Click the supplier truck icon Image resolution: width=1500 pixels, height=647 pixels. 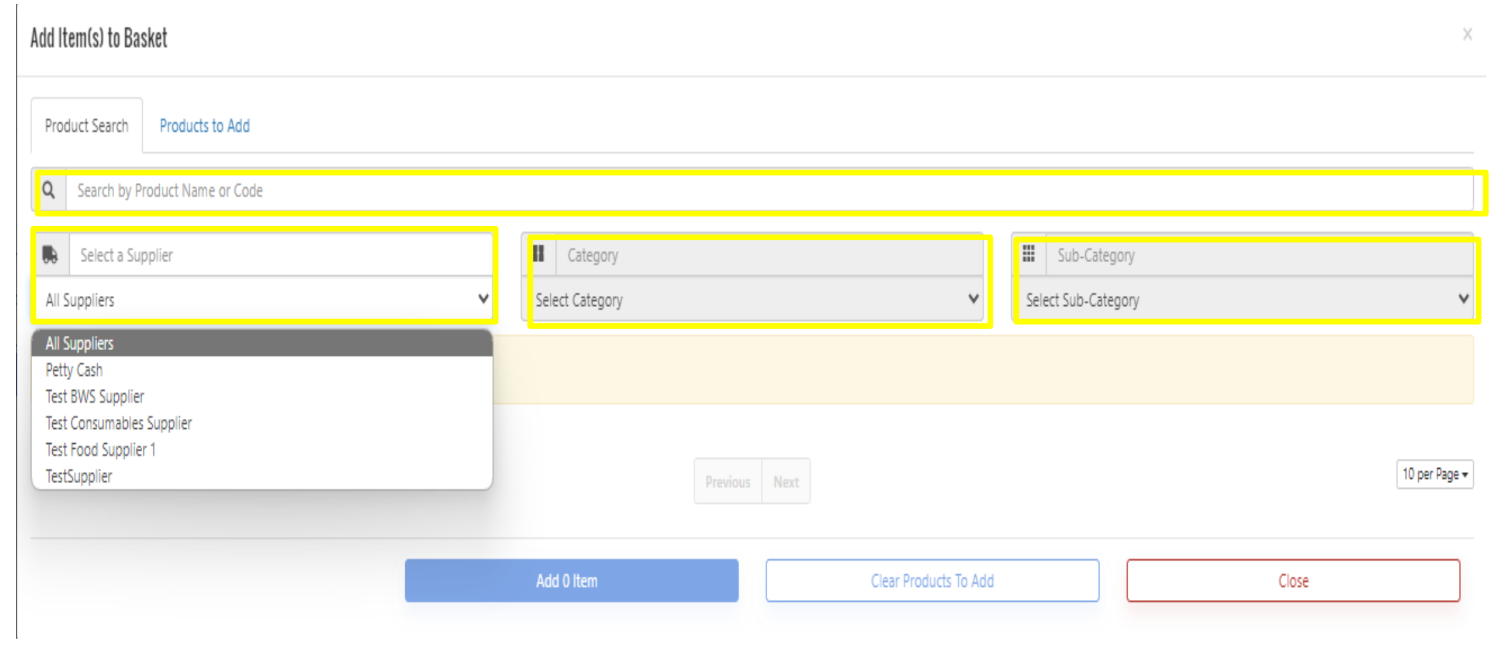(50, 255)
